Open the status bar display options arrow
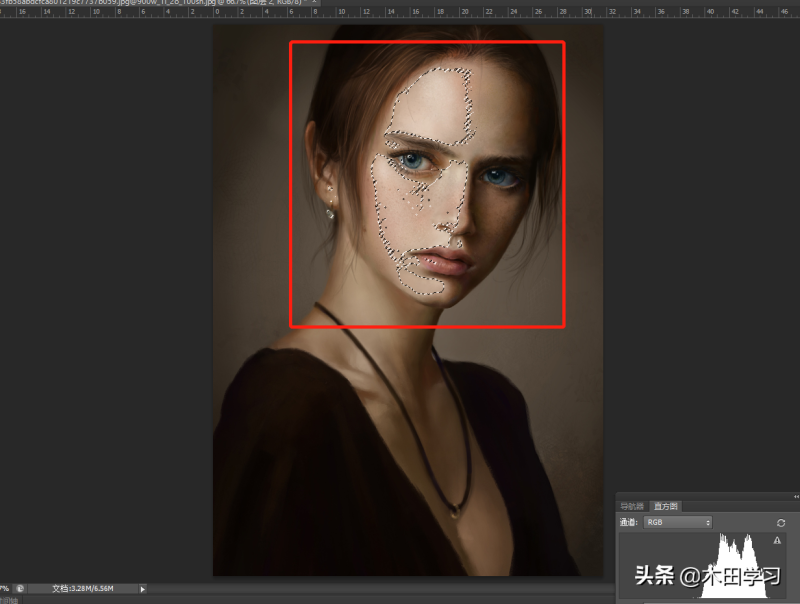This screenshot has height=604, width=800. pos(143,588)
